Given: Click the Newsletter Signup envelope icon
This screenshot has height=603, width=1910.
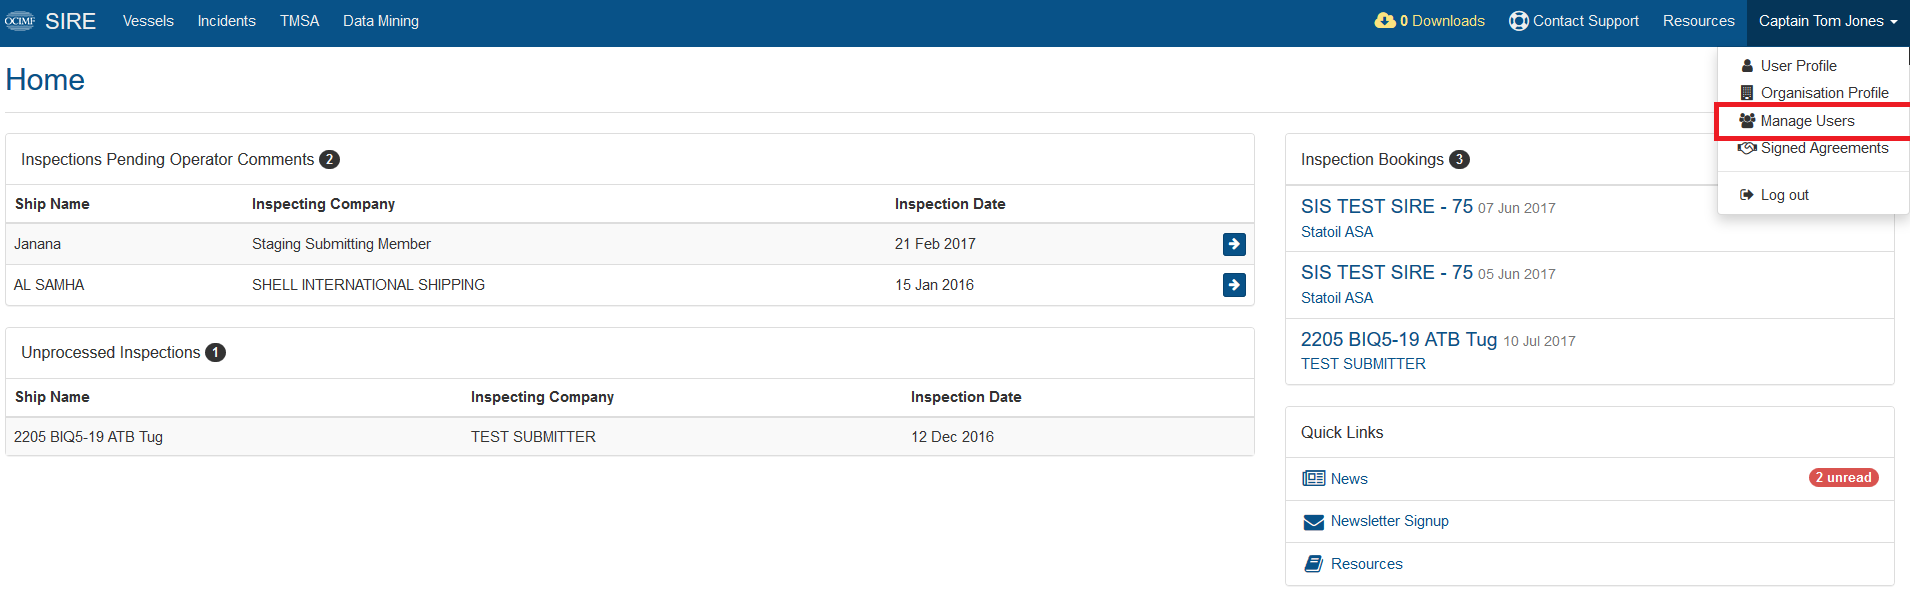Looking at the screenshot, I should pos(1314,522).
